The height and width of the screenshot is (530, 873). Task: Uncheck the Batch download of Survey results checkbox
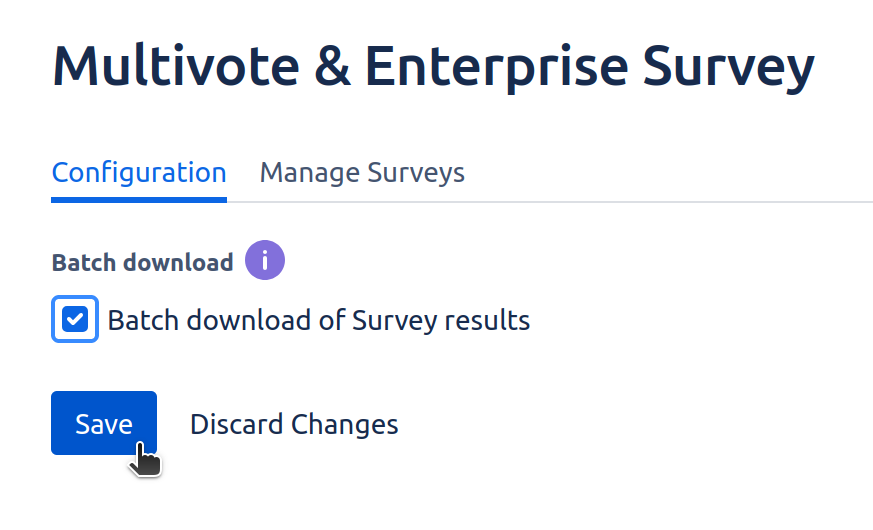tap(75, 320)
